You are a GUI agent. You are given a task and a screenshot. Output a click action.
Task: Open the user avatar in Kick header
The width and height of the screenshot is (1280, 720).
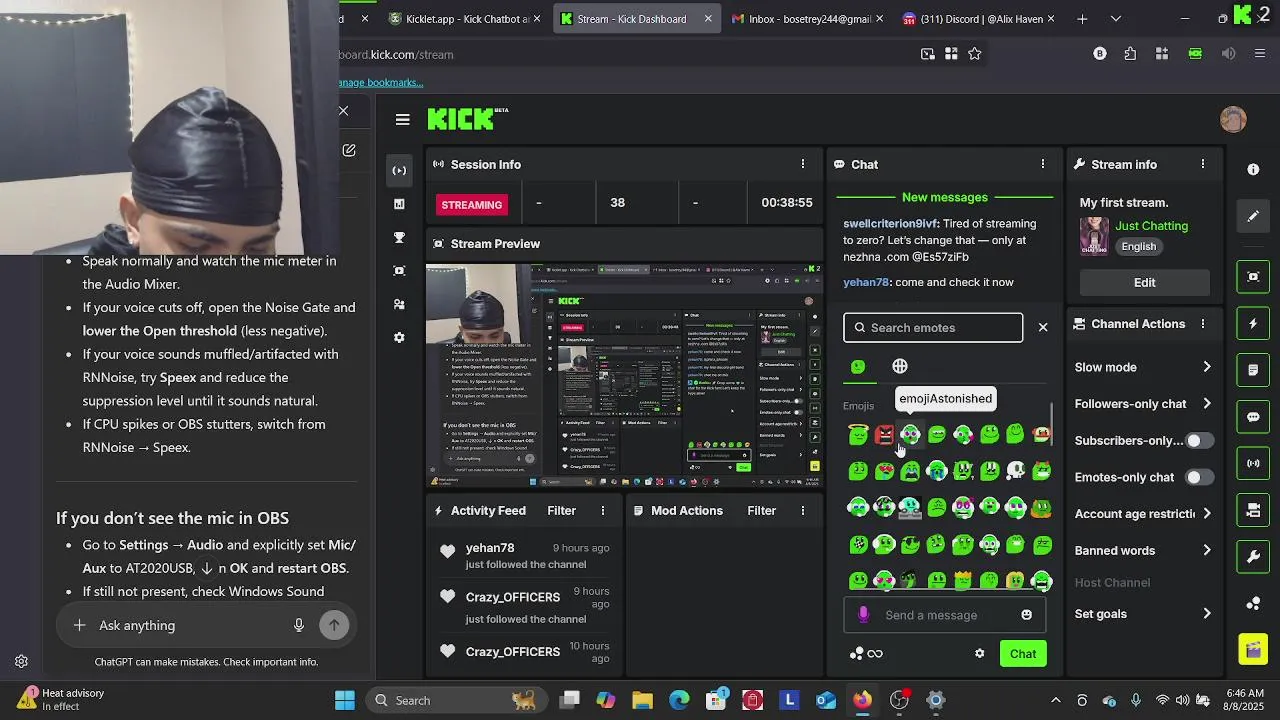tap(1233, 119)
